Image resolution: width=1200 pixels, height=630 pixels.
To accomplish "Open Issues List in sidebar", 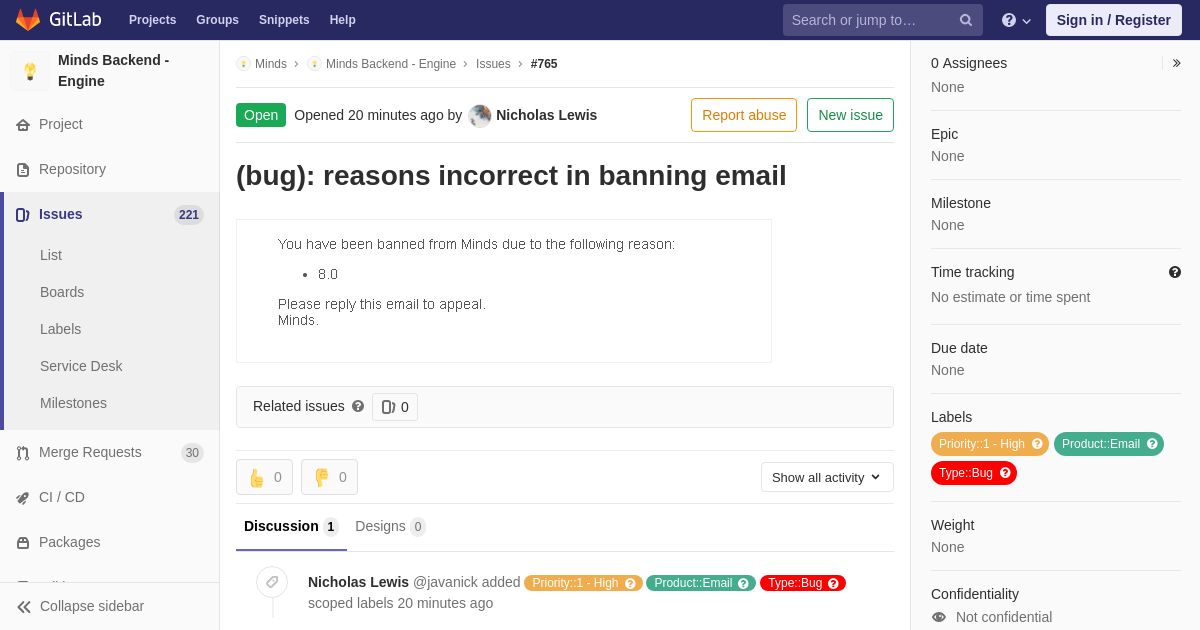I will click(x=51, y=255).
